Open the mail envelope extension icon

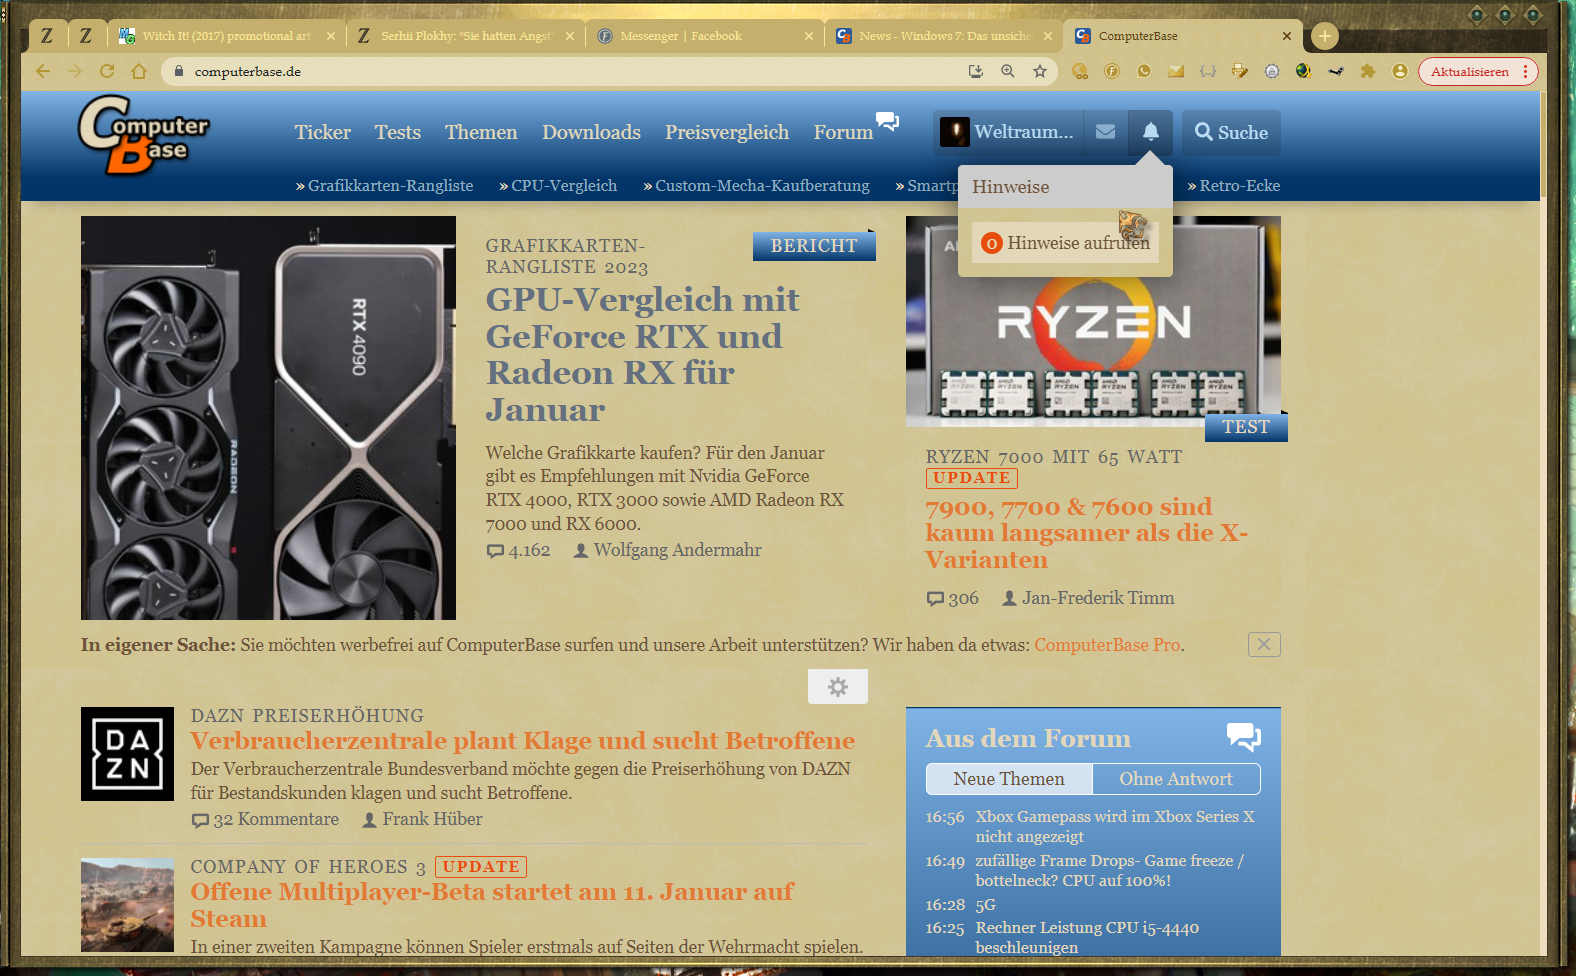pyautogui.click(x=1176, y=71)
